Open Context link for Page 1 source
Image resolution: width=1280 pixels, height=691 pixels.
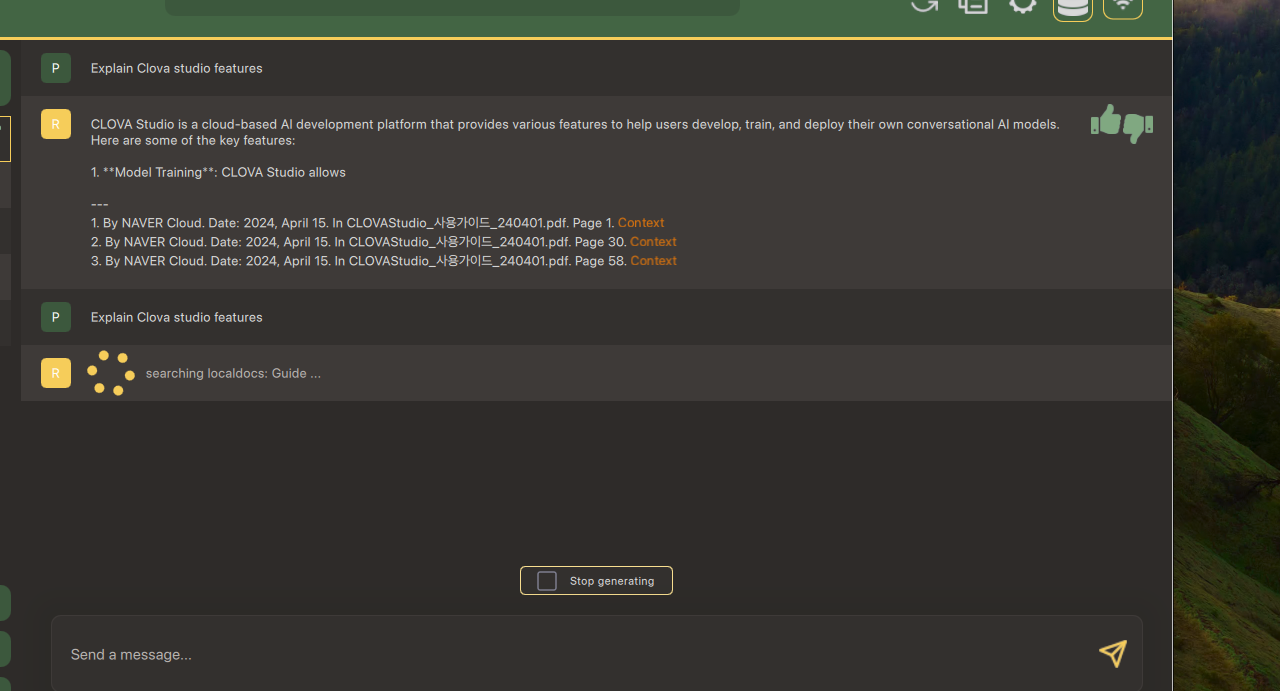click(641, 223)
